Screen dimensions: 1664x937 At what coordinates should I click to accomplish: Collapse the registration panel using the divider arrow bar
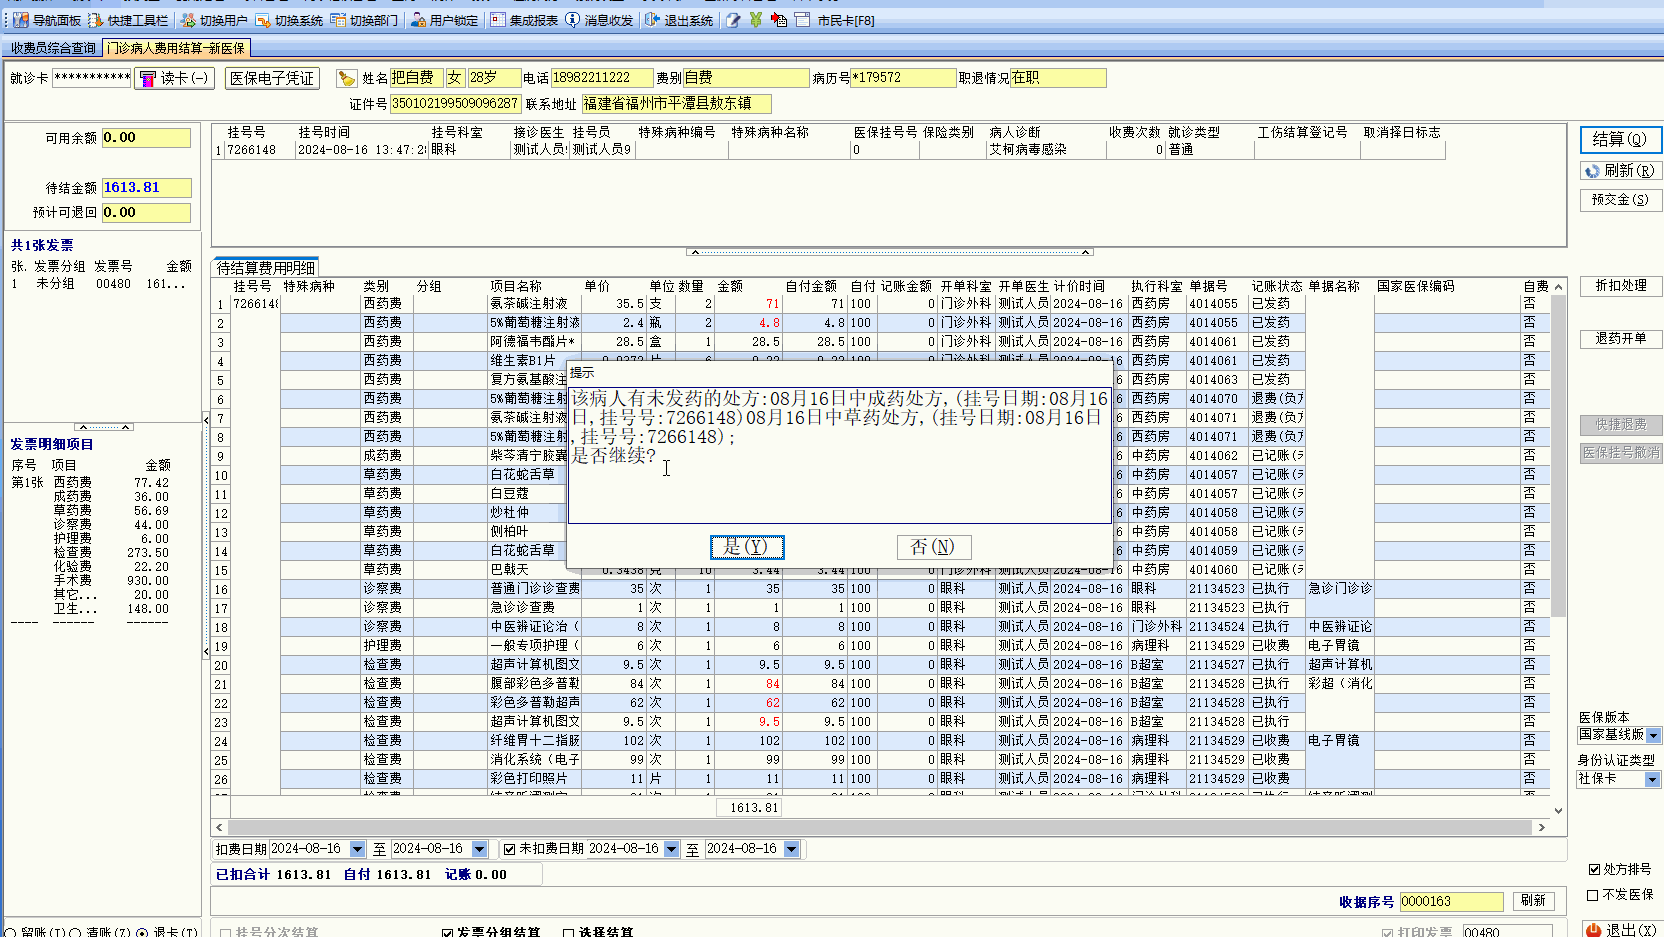coord(889,252)
